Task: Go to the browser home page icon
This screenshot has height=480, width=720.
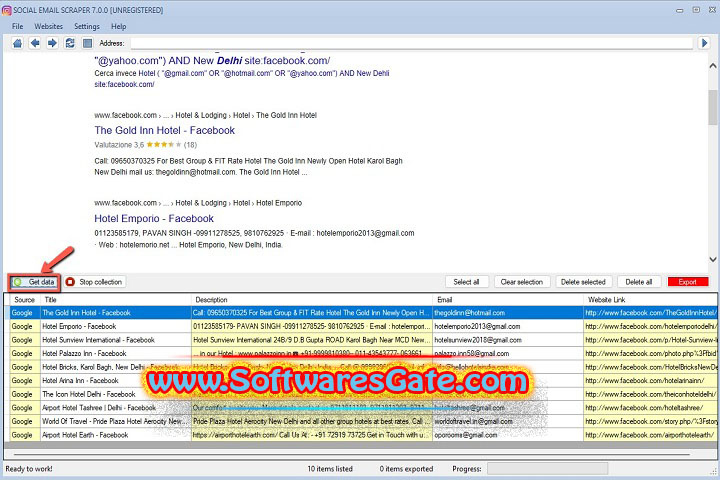Action: click(x=17, y=43)
